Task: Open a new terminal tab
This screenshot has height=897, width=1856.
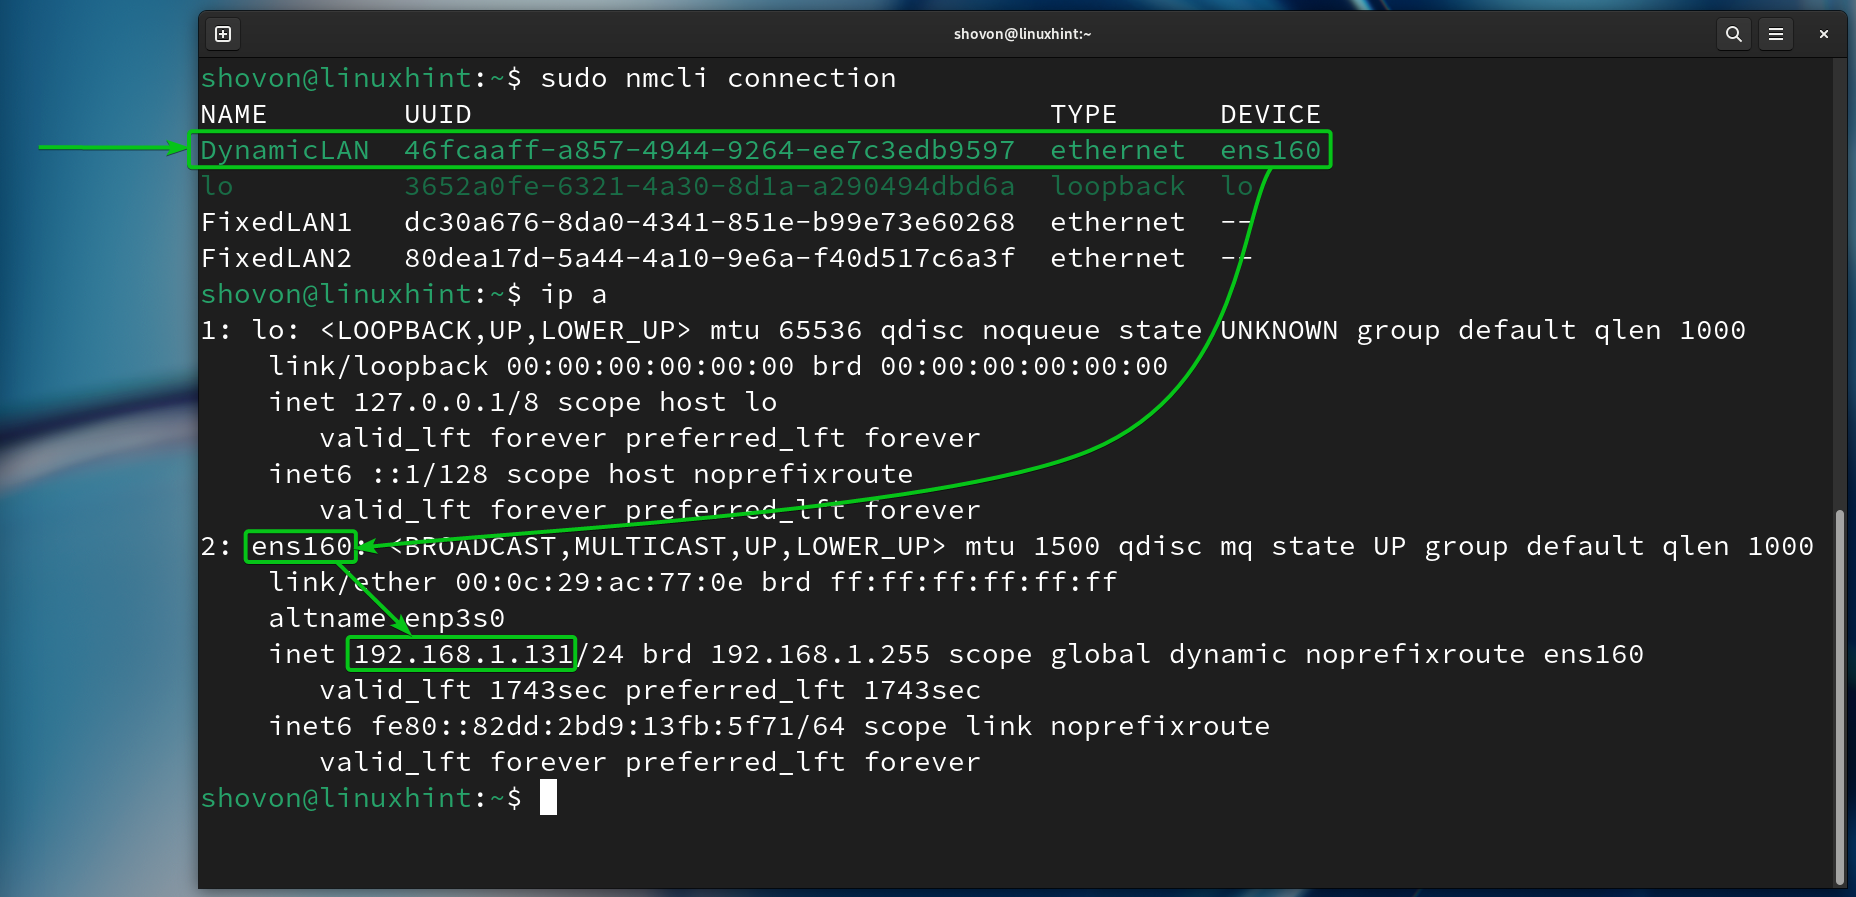Action: (223, 34)
